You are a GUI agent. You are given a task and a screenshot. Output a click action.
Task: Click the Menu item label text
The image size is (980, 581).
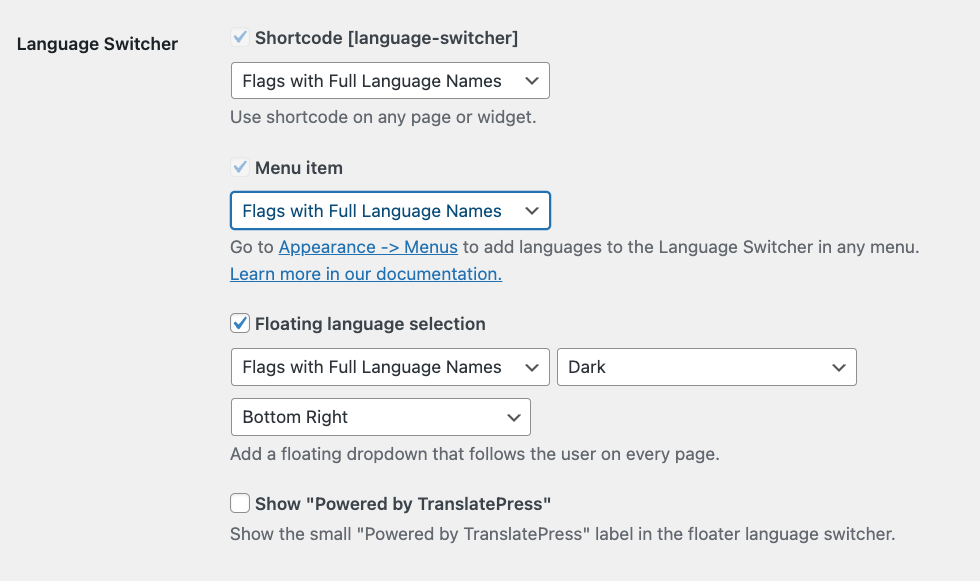pyautogui.click(x=299, y=167)
